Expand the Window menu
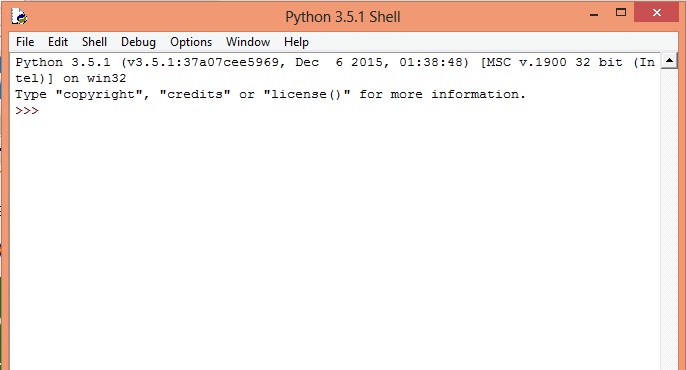 pos(248,42)
